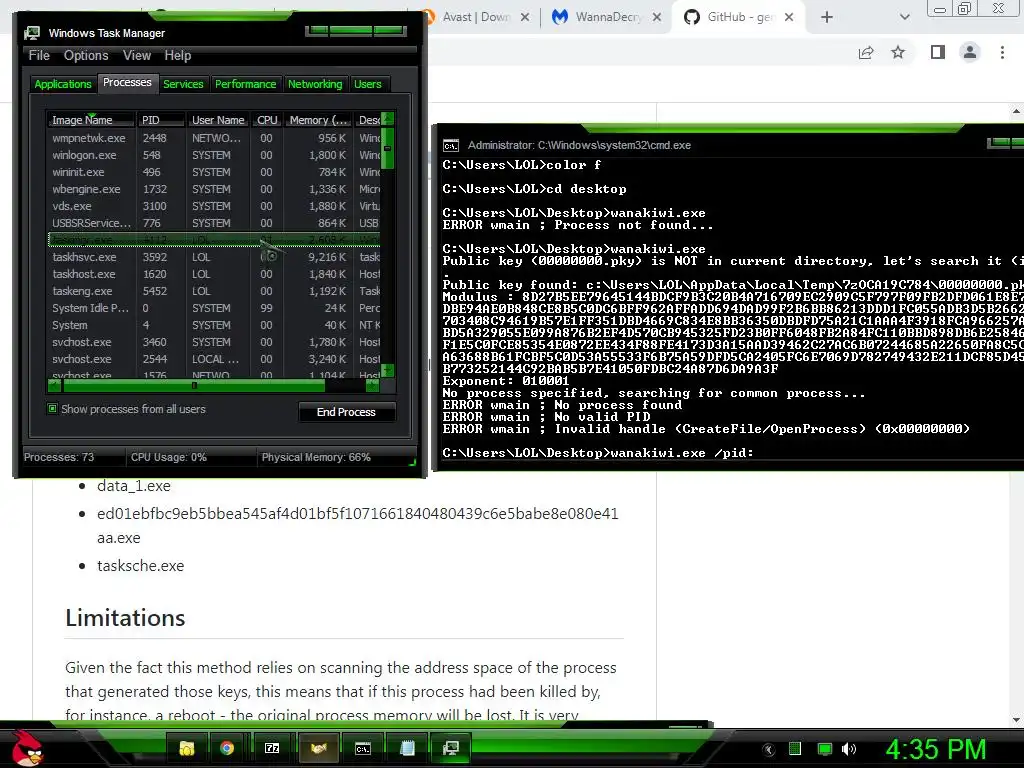Click process list horizontal scroll right arrow
Image resolution: width=1024 pixels, height=768 pixels.
(372, 385)
